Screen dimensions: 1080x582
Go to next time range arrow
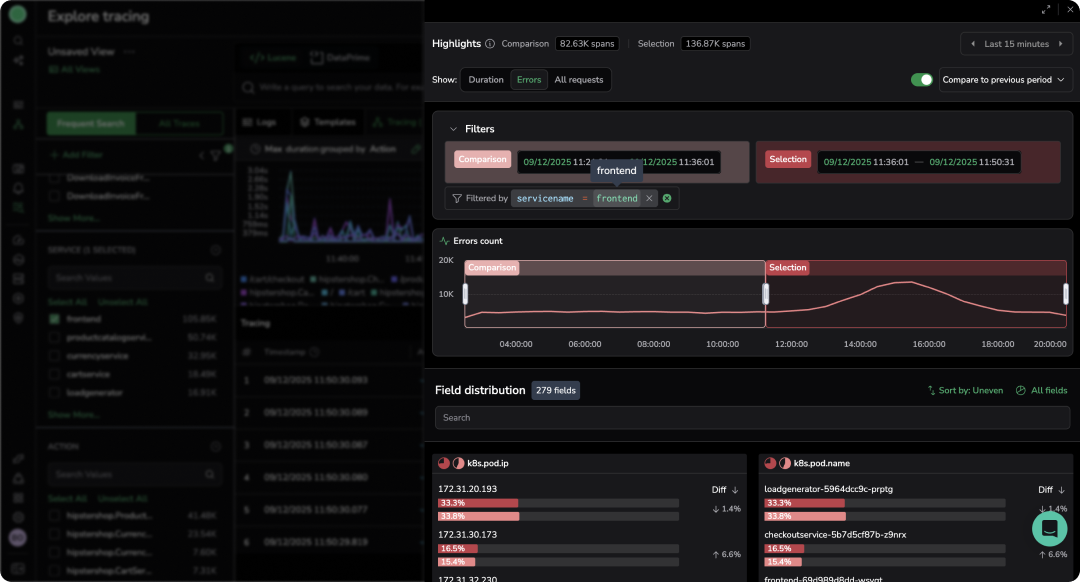pyautogui.click(x=1061, y=44)
